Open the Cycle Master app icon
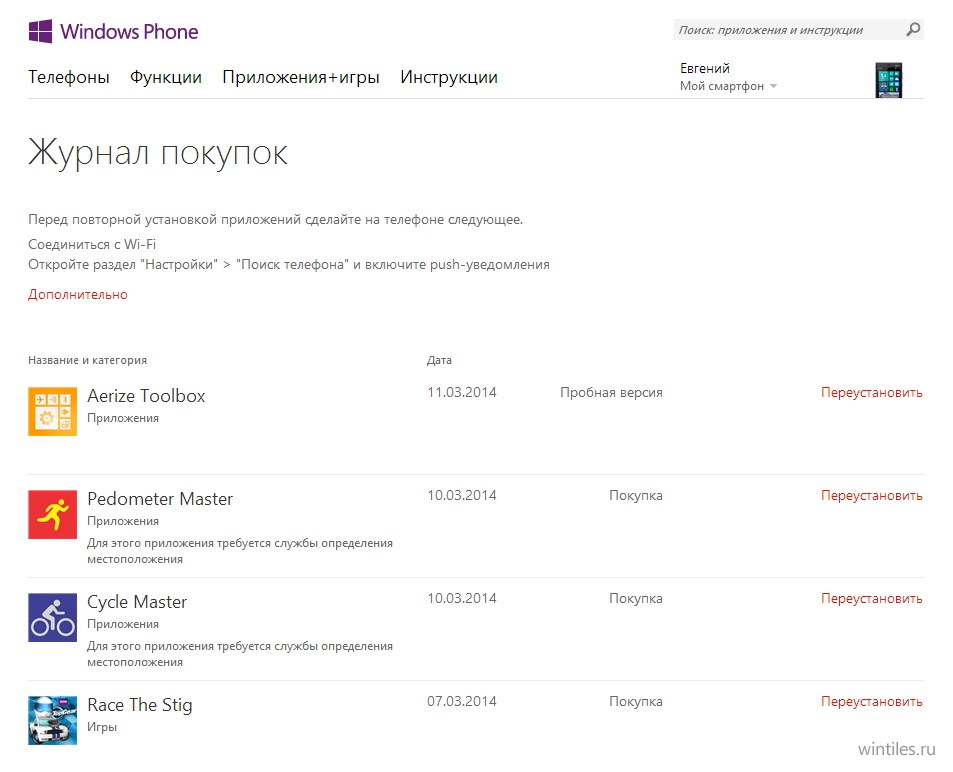The width and height of the screenshot is (953, 772). click(52, 618)
